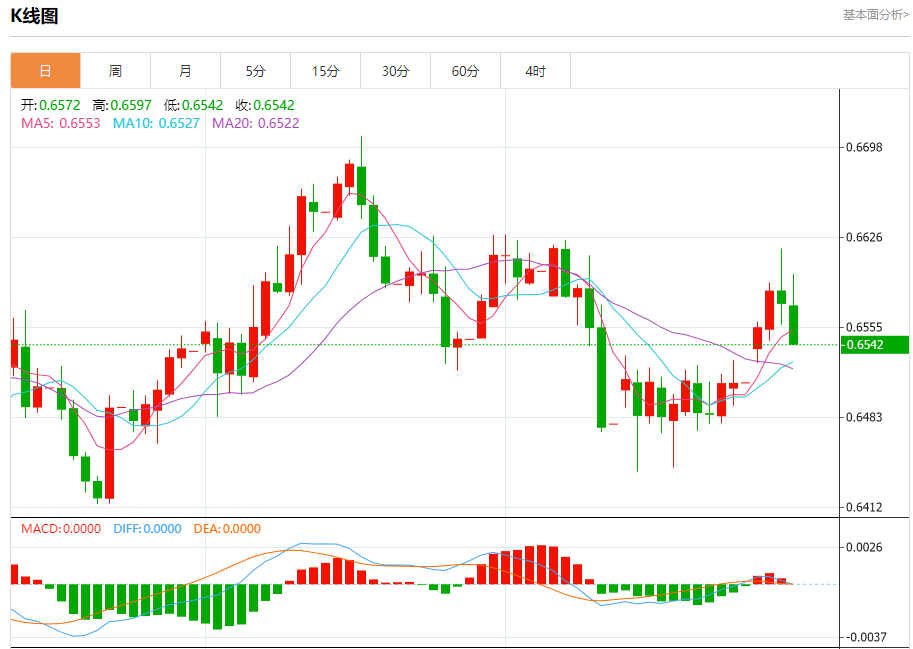Click the DEA value label
This screenshot has height=649, width=913.
tap(226, 529)
